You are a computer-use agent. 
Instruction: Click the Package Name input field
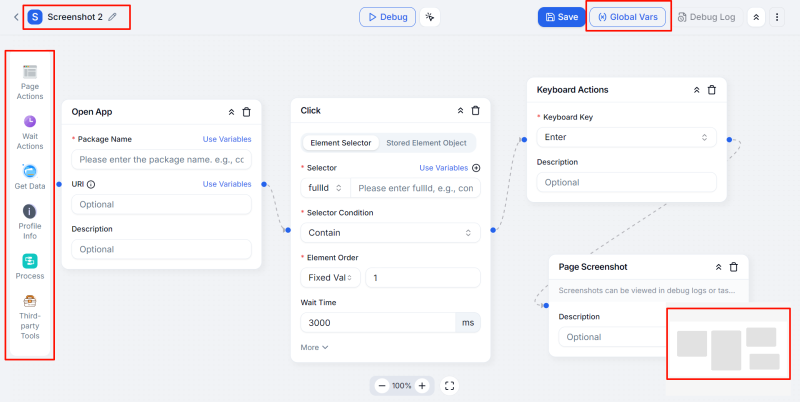pos(161,159)
